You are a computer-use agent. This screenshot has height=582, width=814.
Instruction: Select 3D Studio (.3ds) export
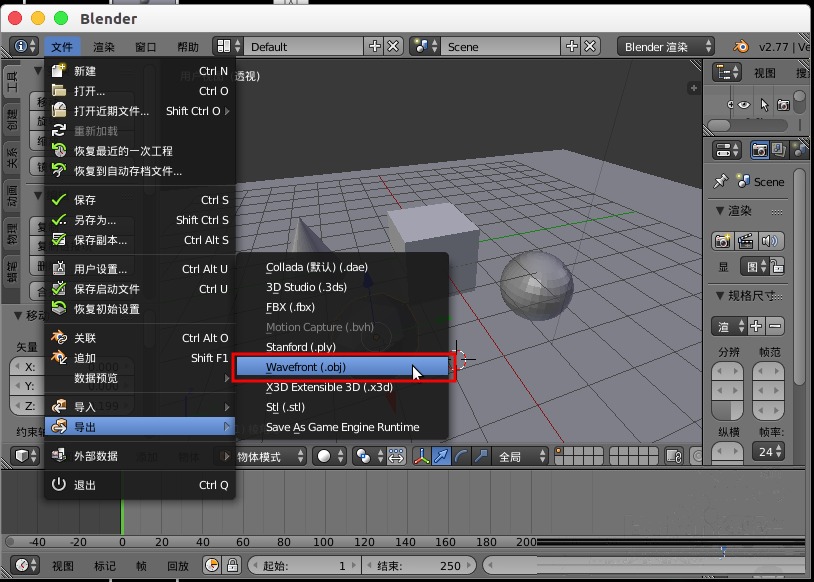tap(342, 287)
